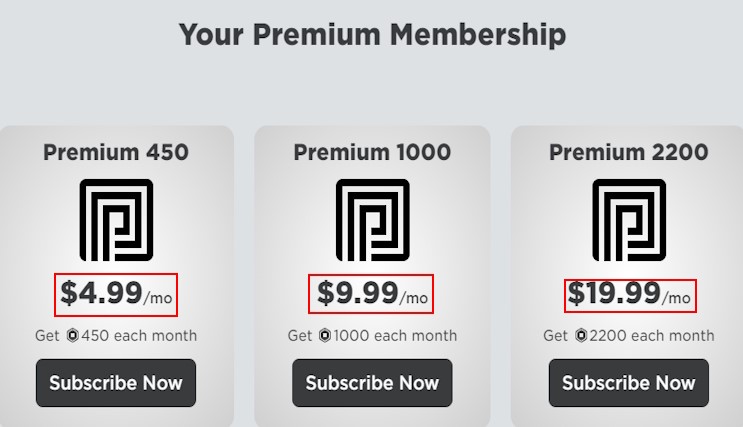Click the Premium 450 logo icon
The image size is (743, 427).
(116, 220)
